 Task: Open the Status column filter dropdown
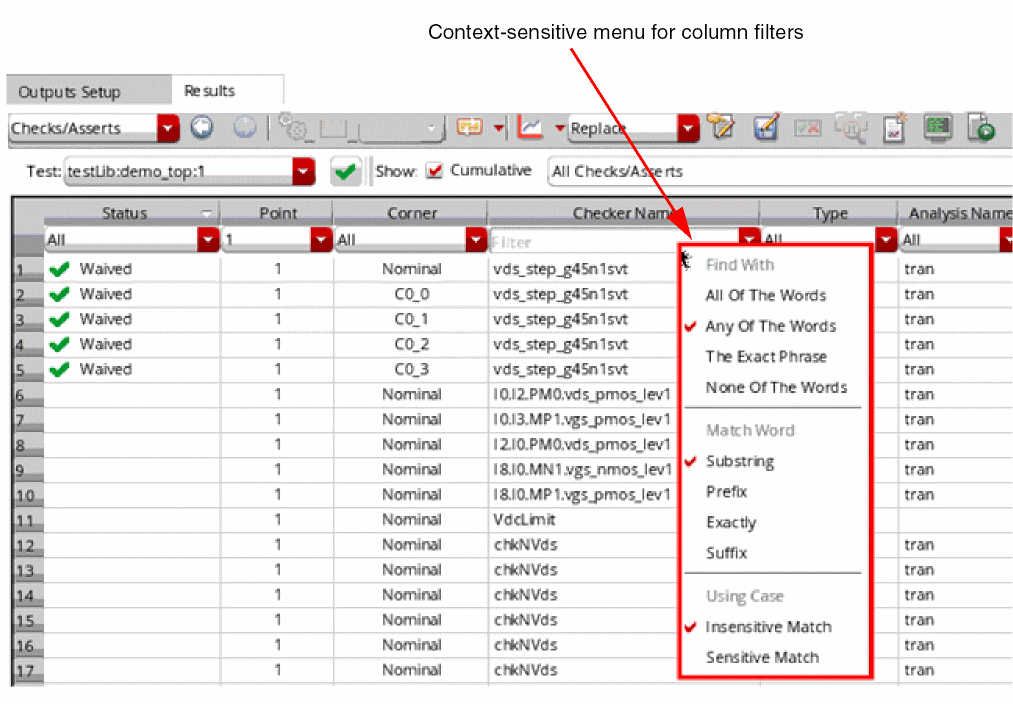(x=208, y=241)
